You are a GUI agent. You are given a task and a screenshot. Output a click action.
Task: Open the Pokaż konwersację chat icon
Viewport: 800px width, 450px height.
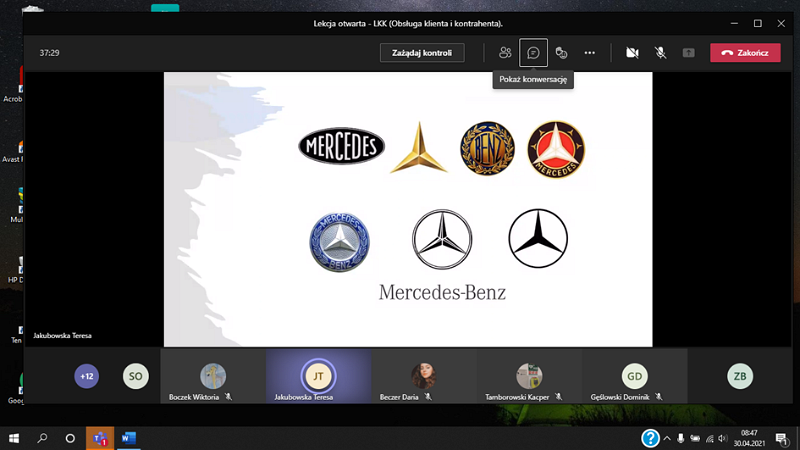(533, 53)
